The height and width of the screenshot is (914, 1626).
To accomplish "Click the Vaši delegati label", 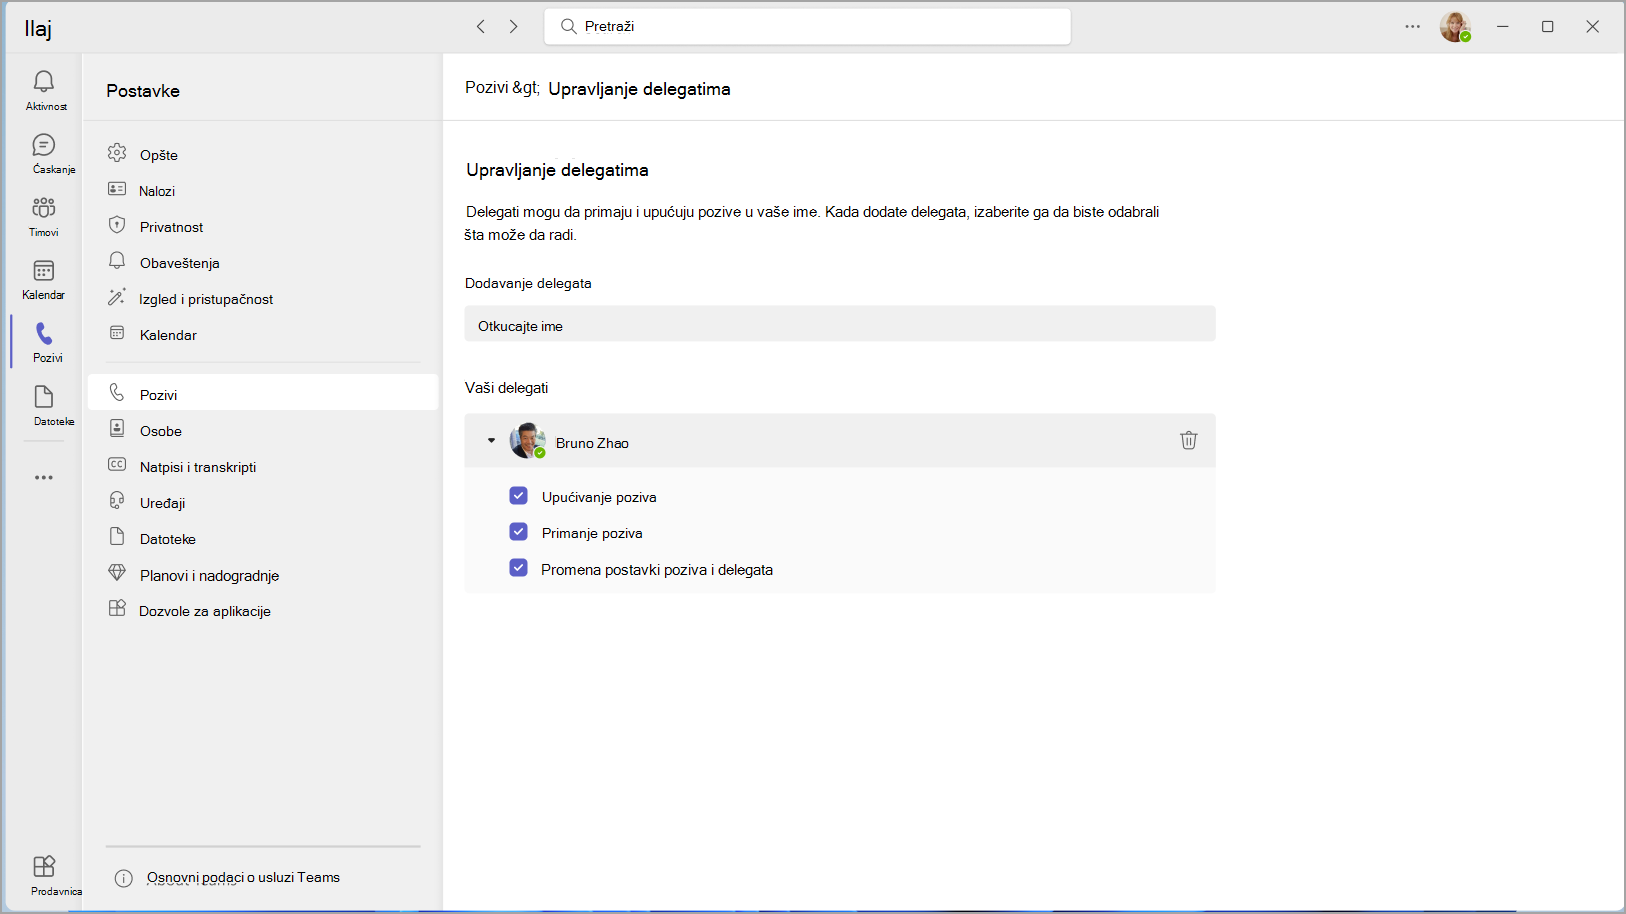I will 507,388.
